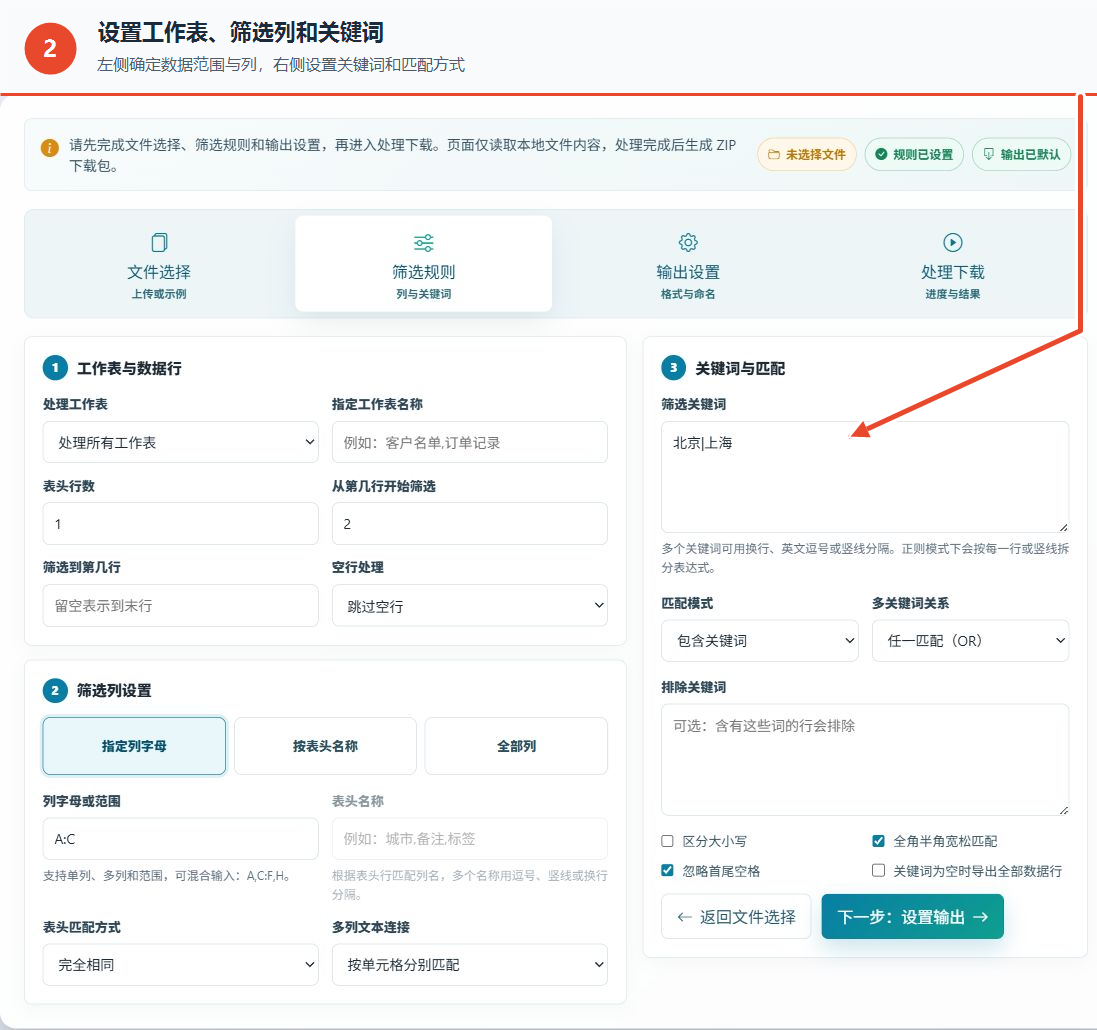1097x1030 pixels.
Task: Click the 表头行数 field showing 1
Action: (x=181, y=523)
